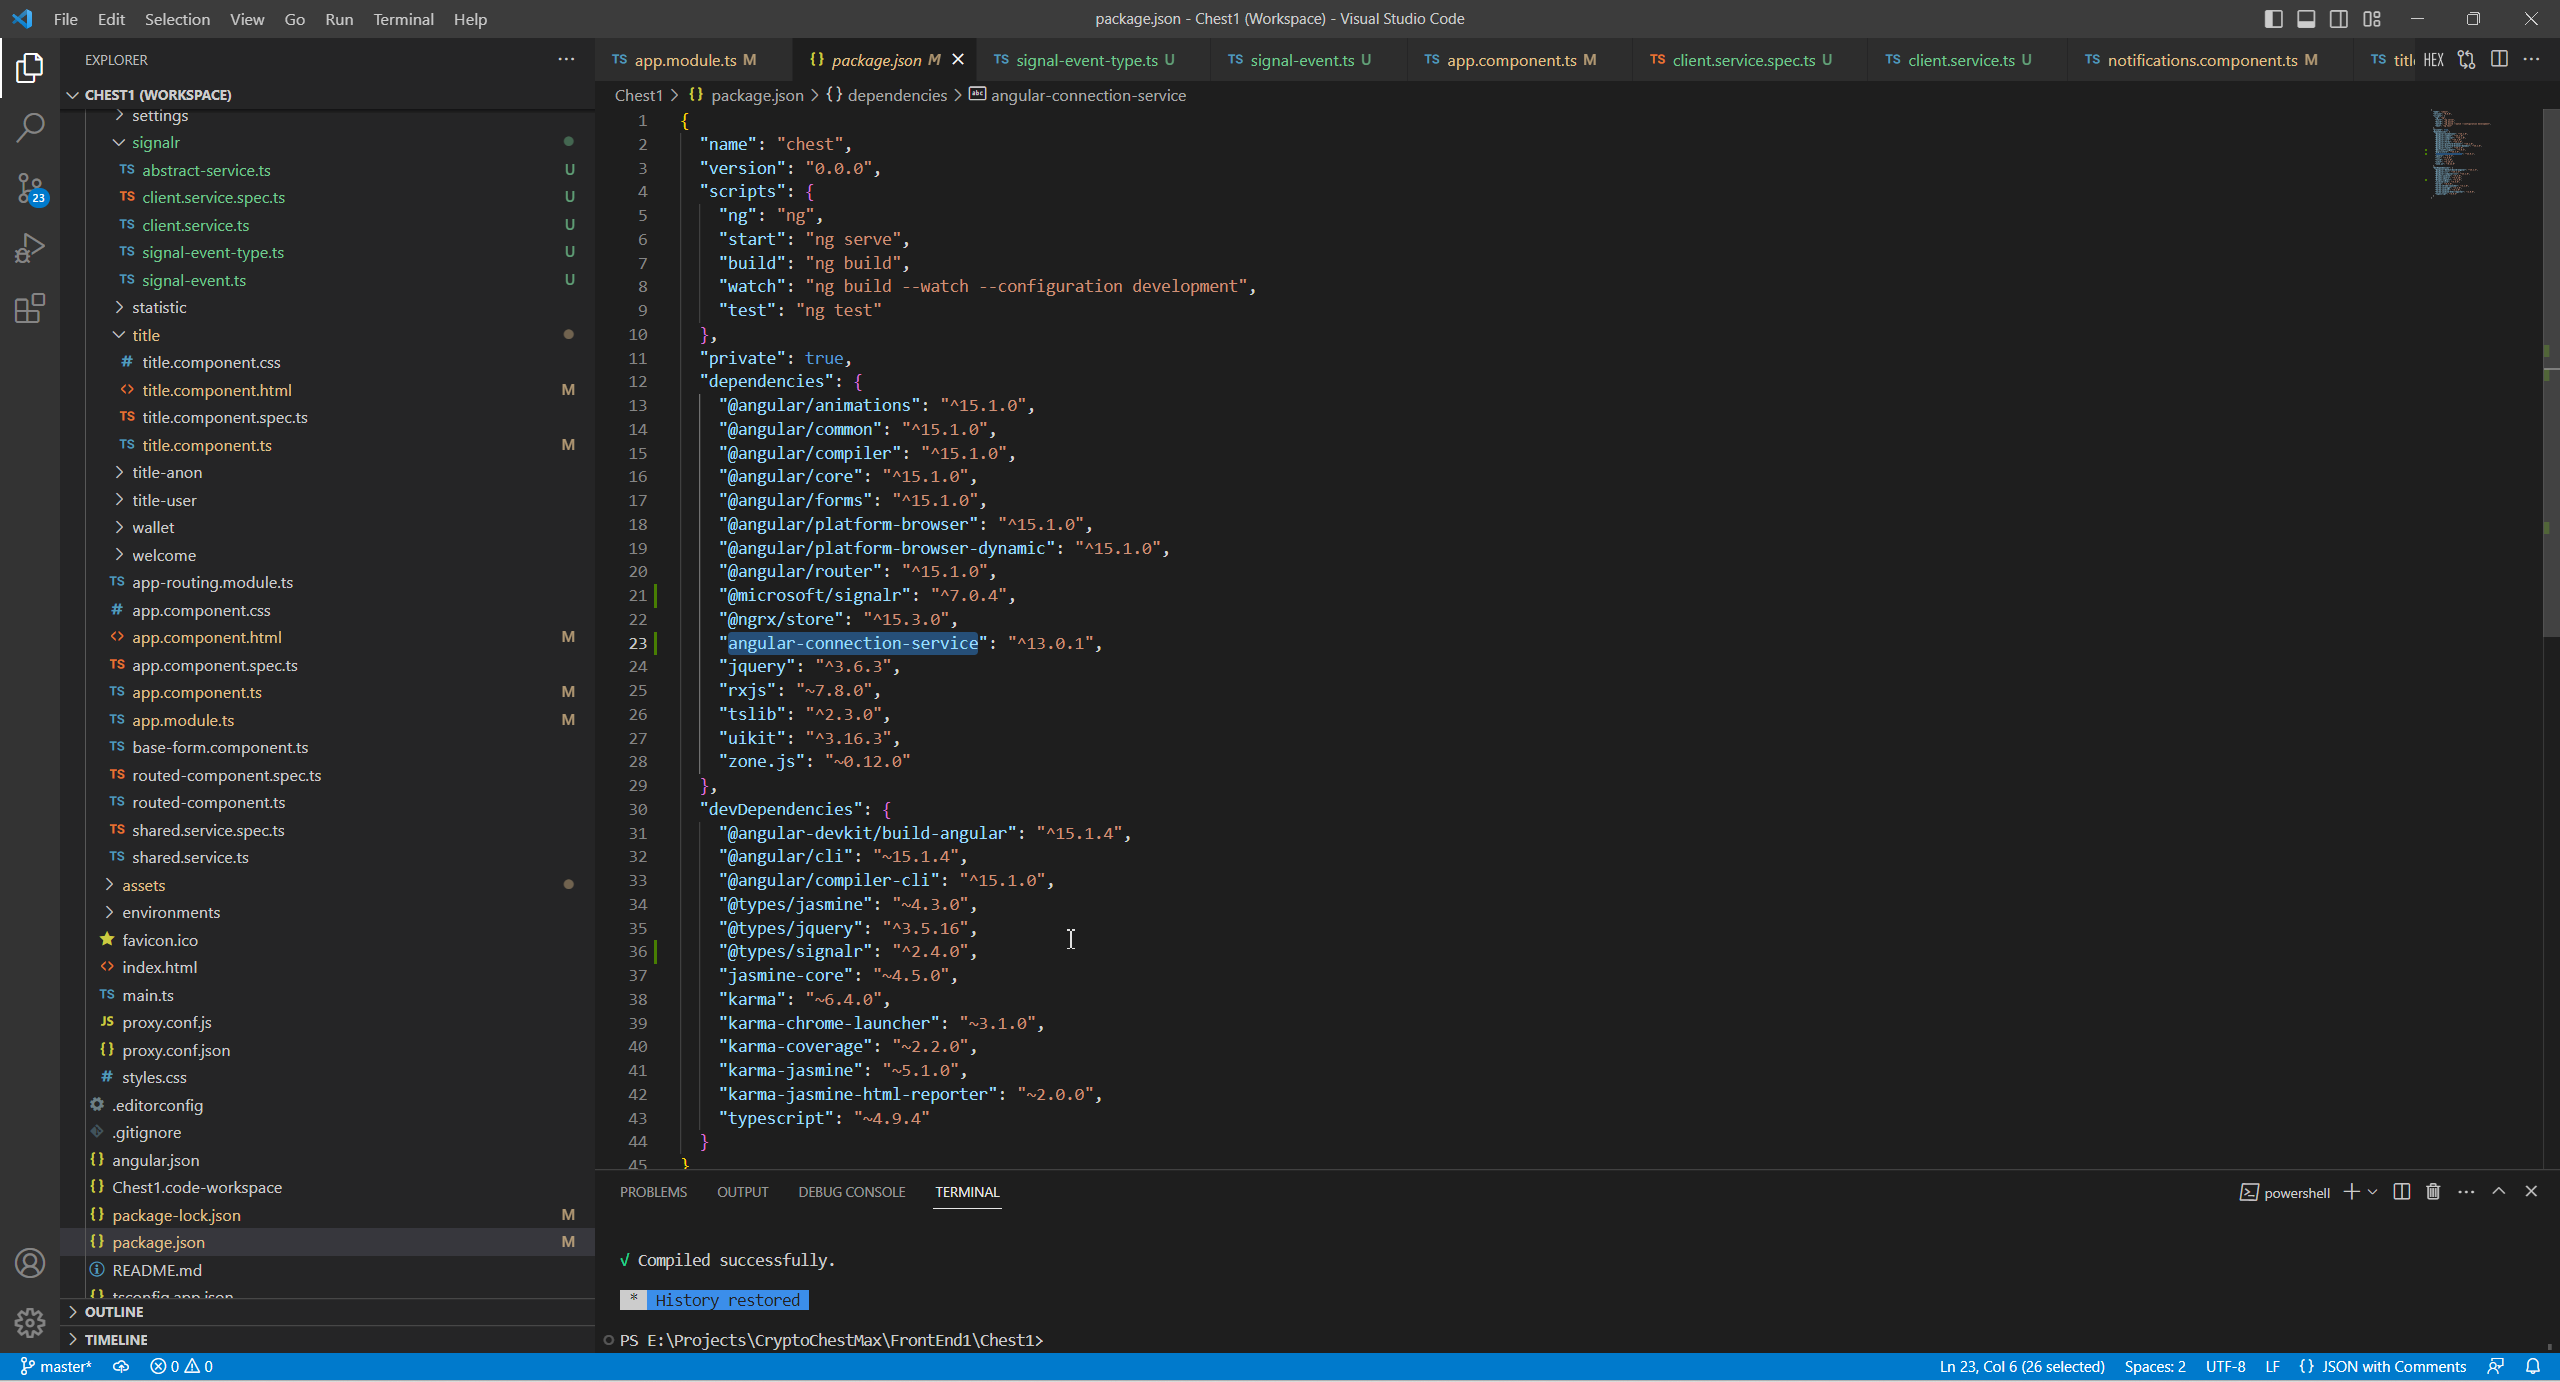The height and width of the screenshot is (1382, 2560).
Task: Open the Extensions view
Action: point(30,308)
